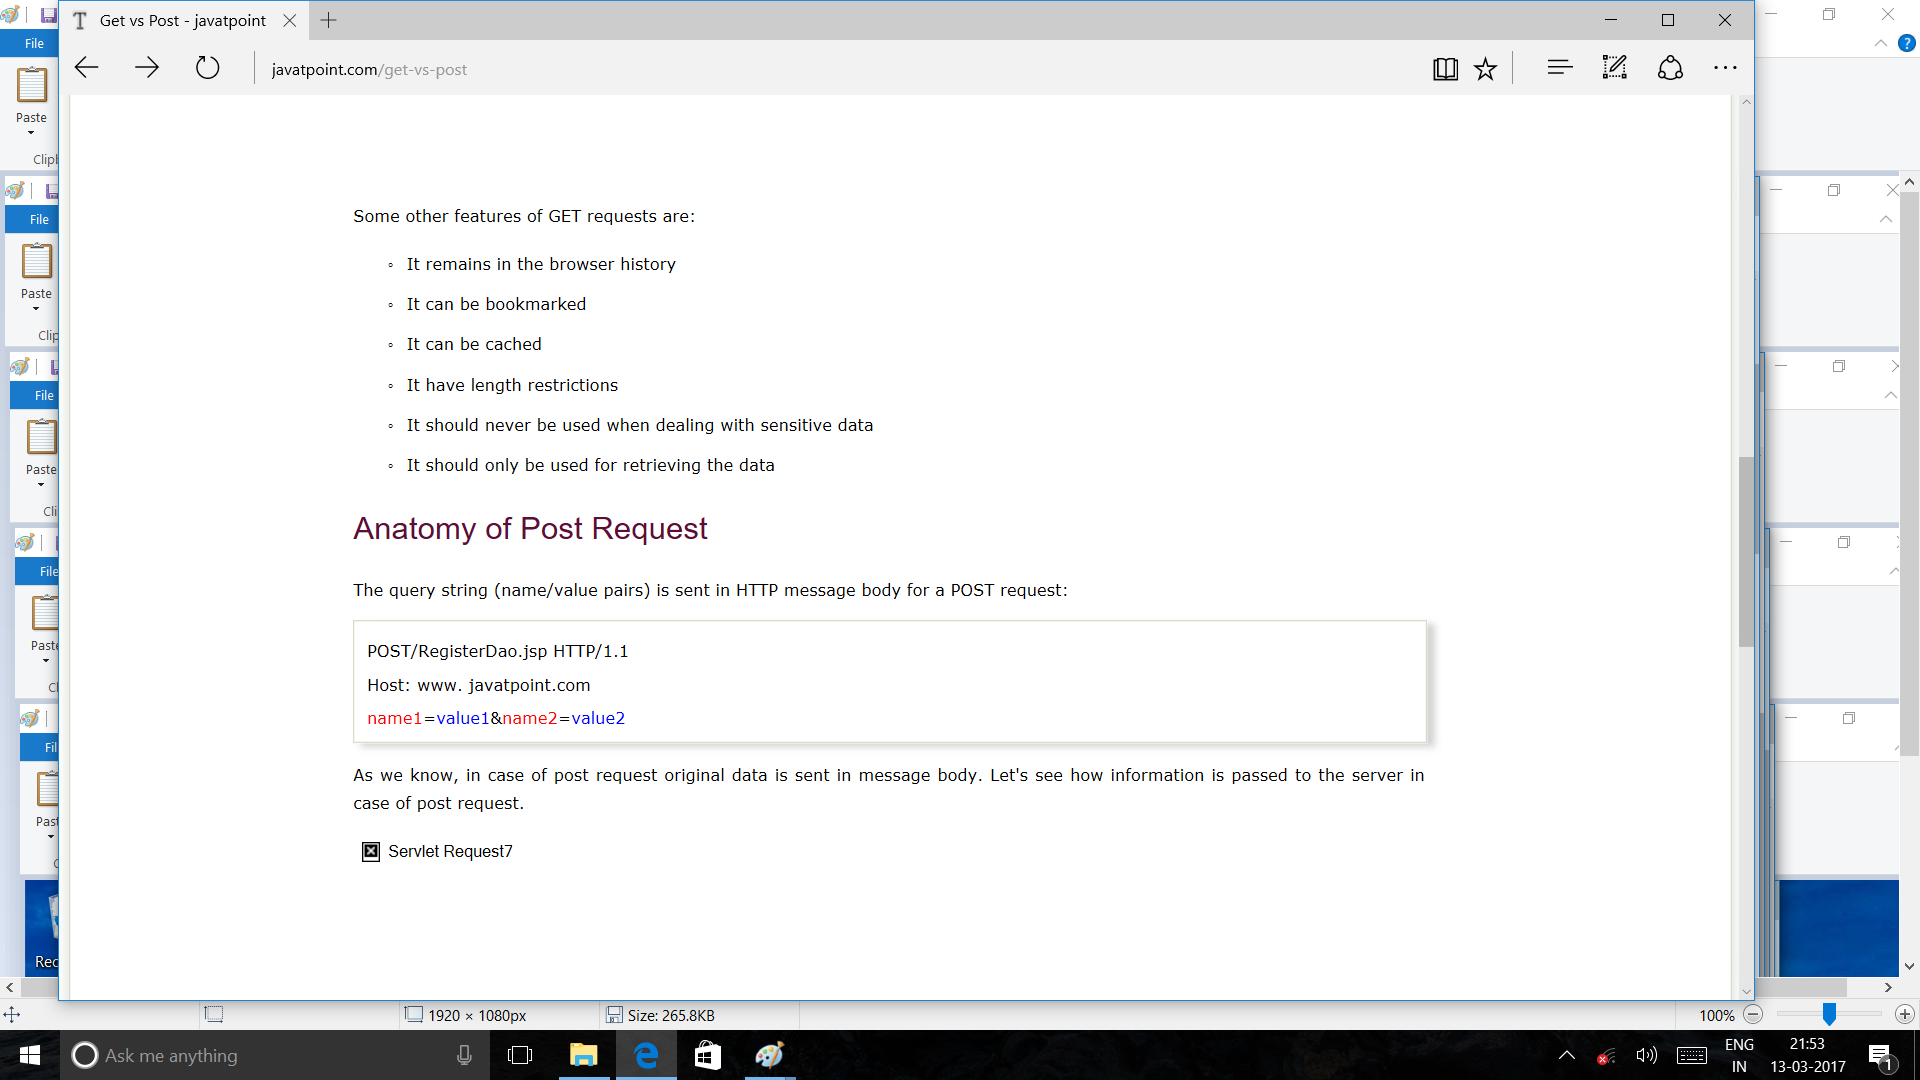Make a Web Note icon
This screenshot has height=1080, width=1920.
[x=1614, y=68]
